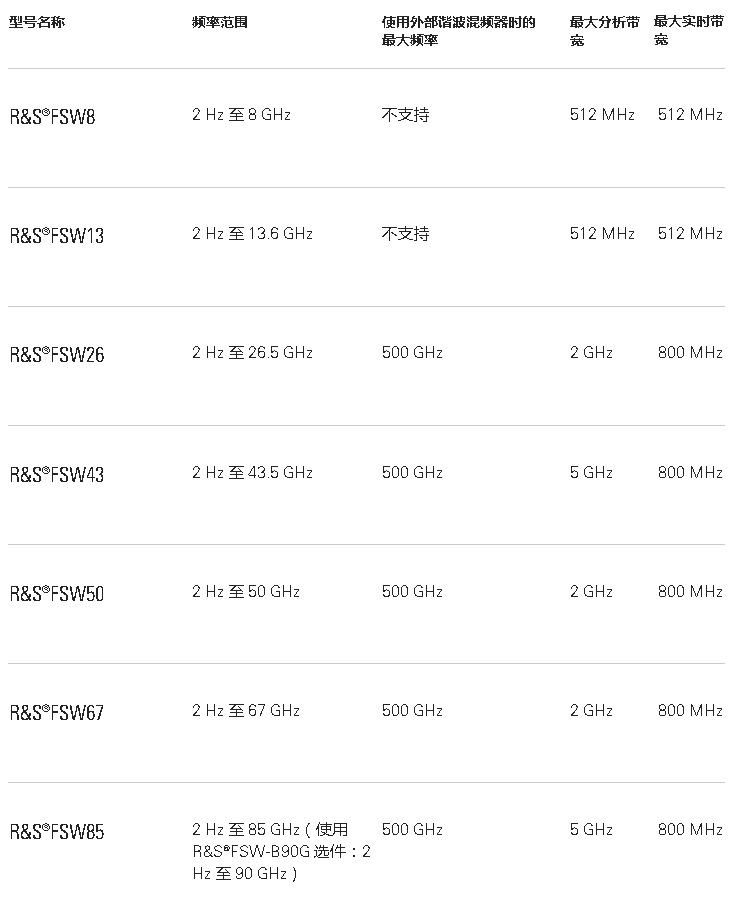Click the 2 Hz 至 26.5 GHz cell
The height and width of the screenshot is (911, 750).
tap(252, 353)
